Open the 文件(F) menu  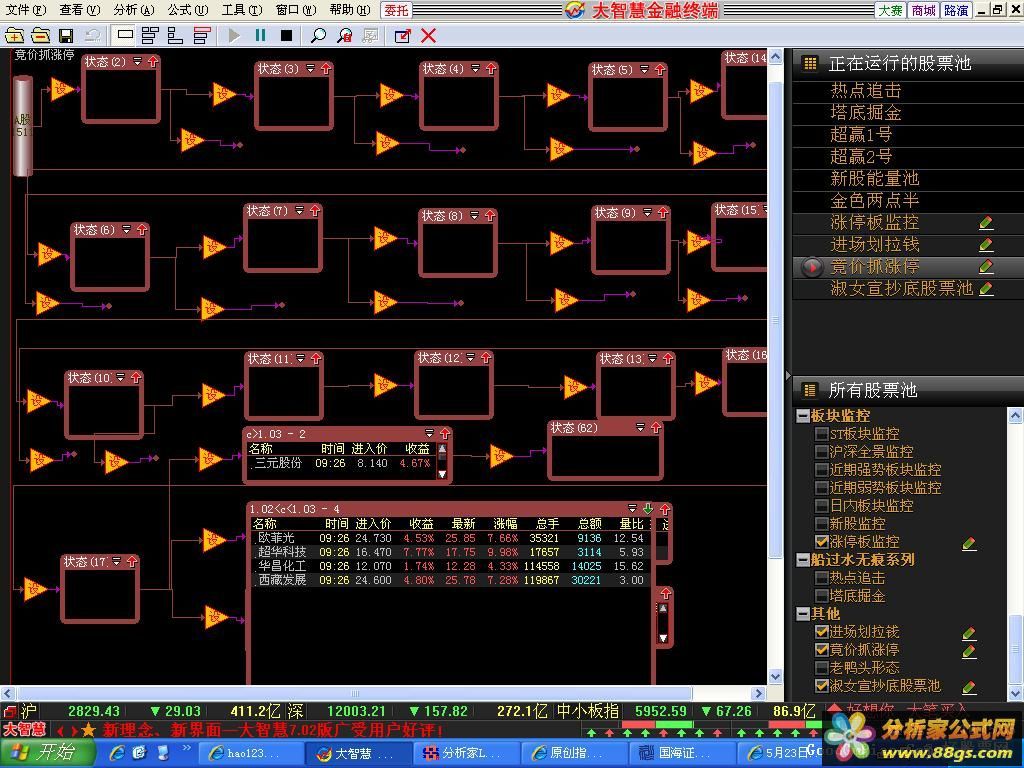[25, 10]
